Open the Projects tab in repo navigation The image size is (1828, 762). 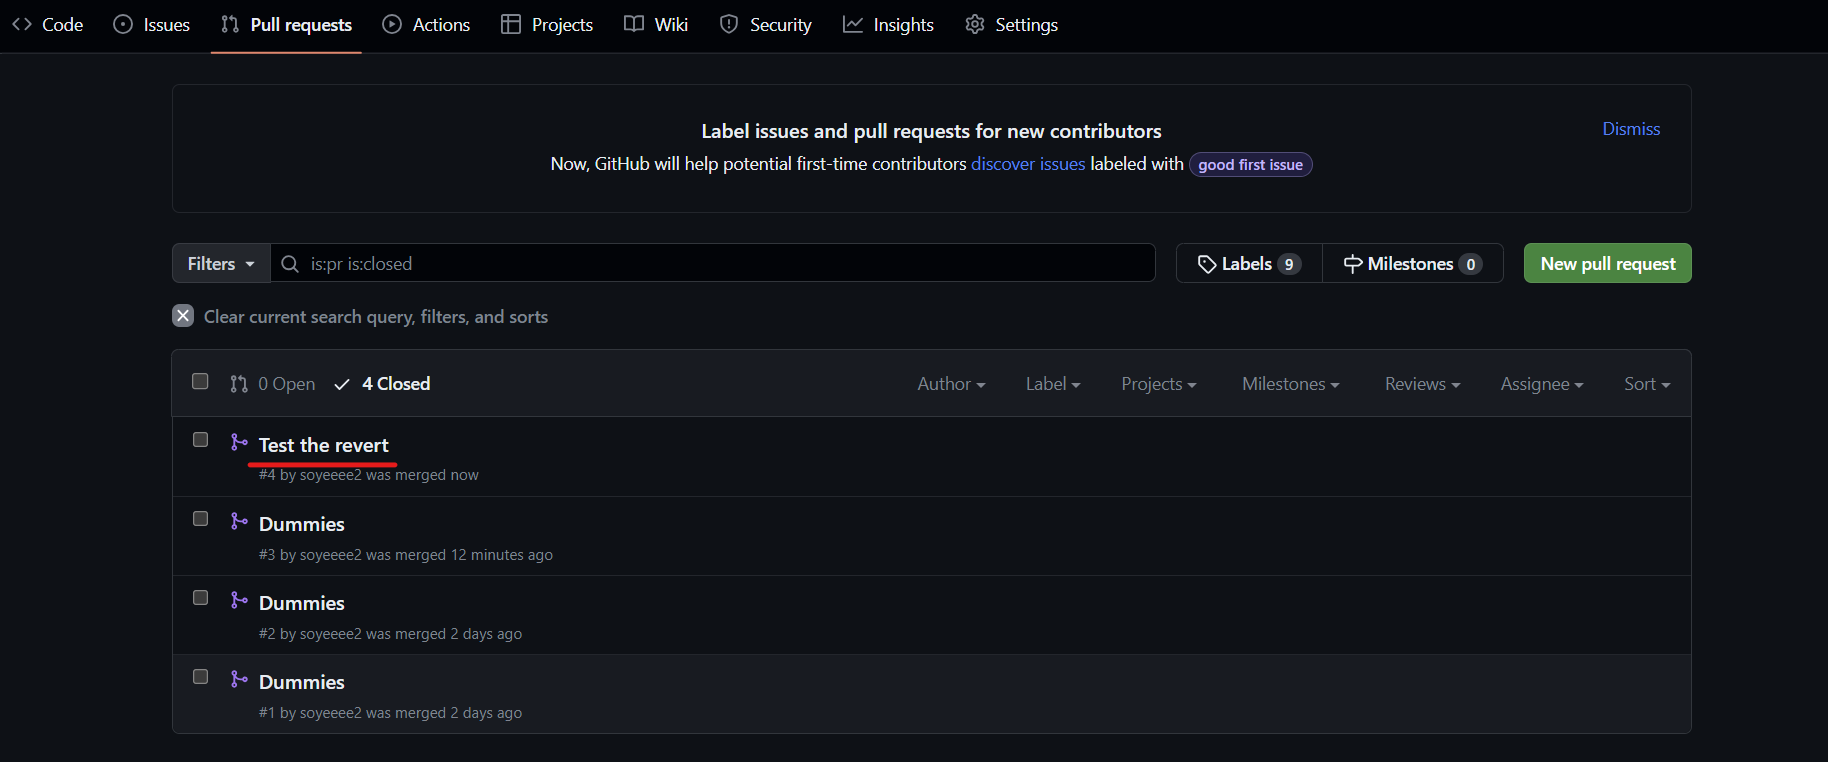click(547, 25)
